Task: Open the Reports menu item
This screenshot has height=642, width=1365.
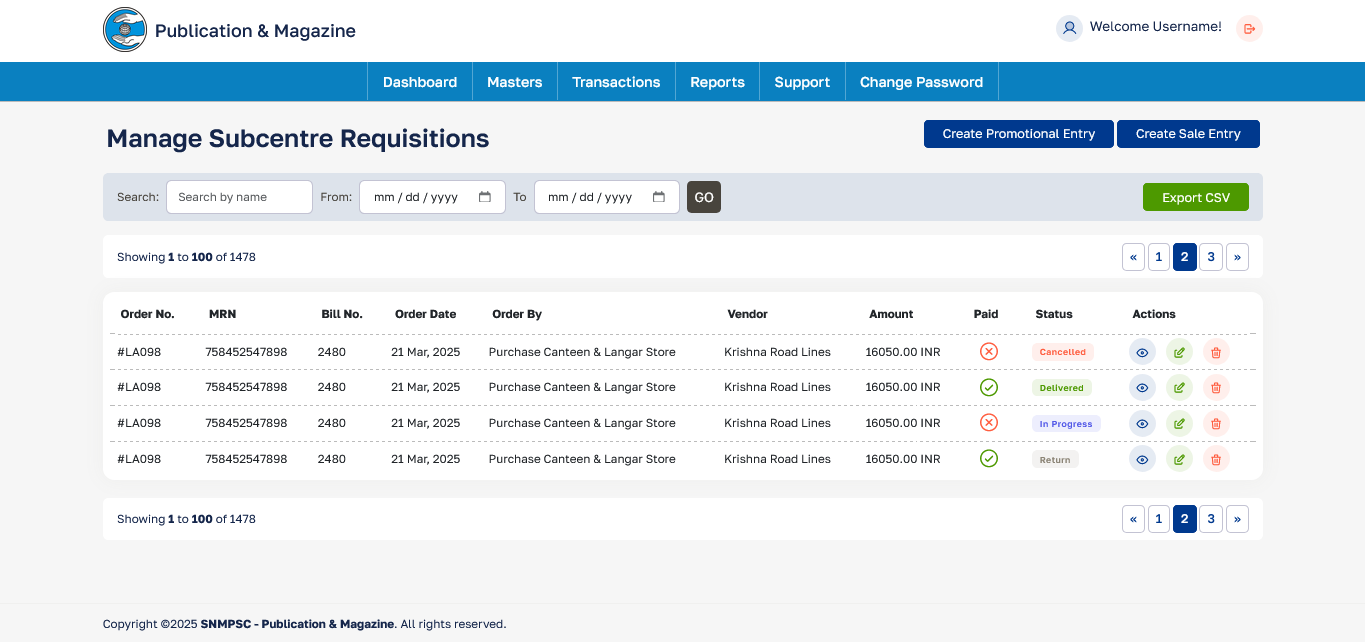Action: [717, 82]
